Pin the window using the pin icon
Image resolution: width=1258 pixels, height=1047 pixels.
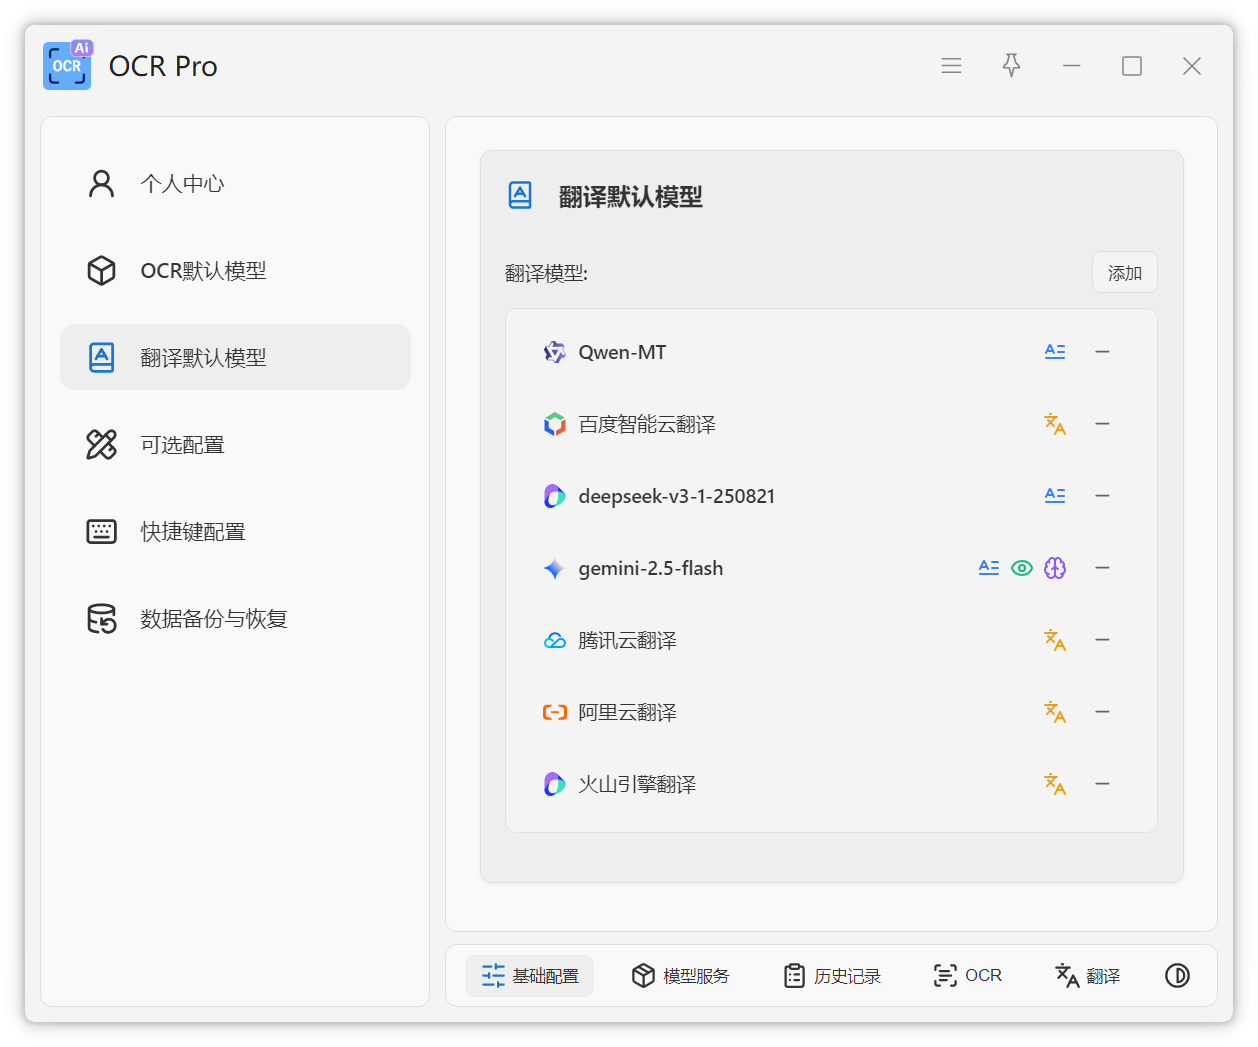coord(1011,66)
